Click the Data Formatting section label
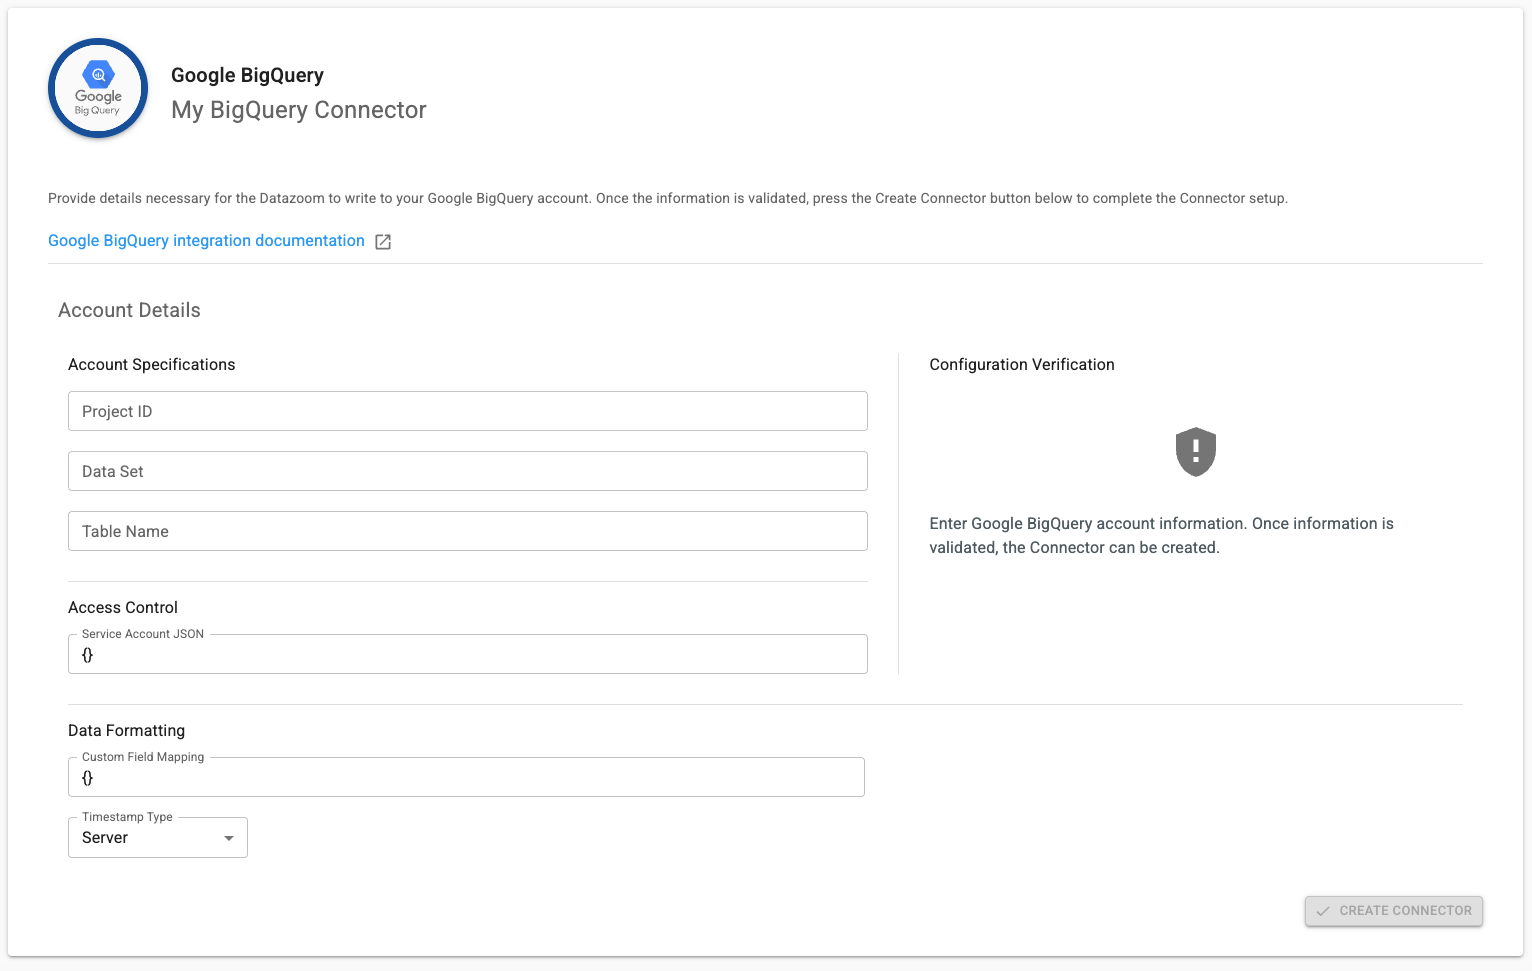This screenshot has width=1532, height=971. [126, 731]
